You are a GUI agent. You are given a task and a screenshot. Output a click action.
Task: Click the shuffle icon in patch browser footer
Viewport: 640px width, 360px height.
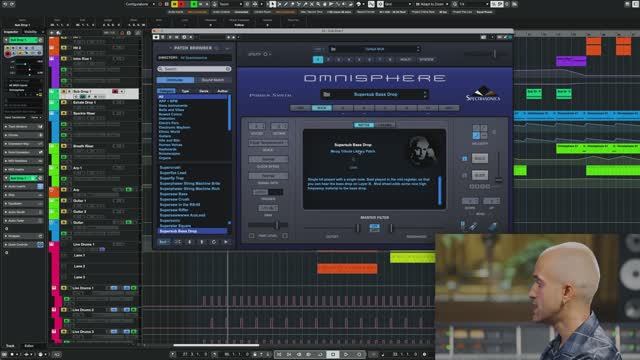point(178,242)
